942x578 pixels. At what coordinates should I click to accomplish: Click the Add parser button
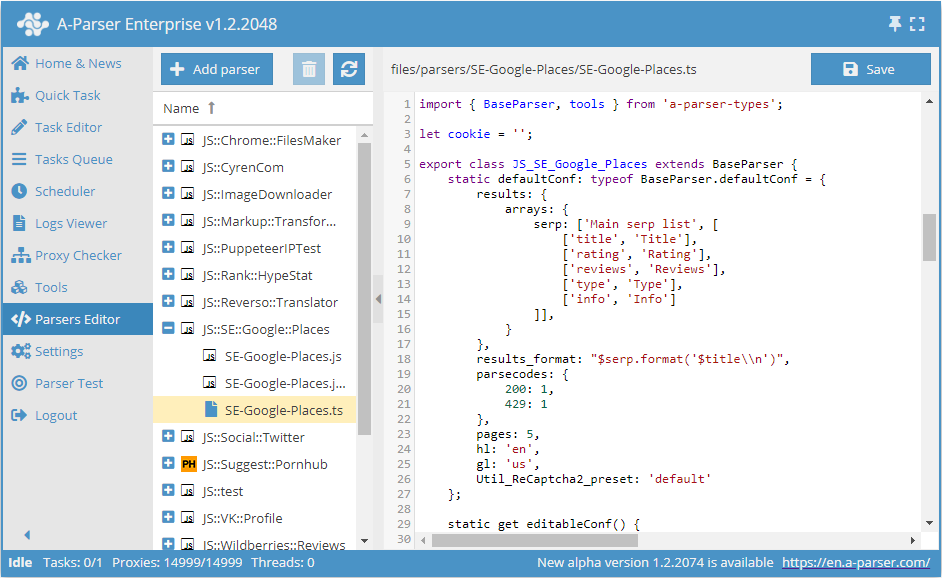coord(215,69)
